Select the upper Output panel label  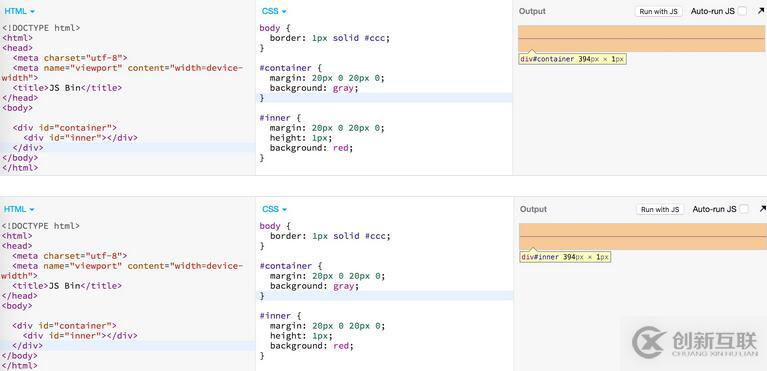pyautogui.click(x=532, y=11)
